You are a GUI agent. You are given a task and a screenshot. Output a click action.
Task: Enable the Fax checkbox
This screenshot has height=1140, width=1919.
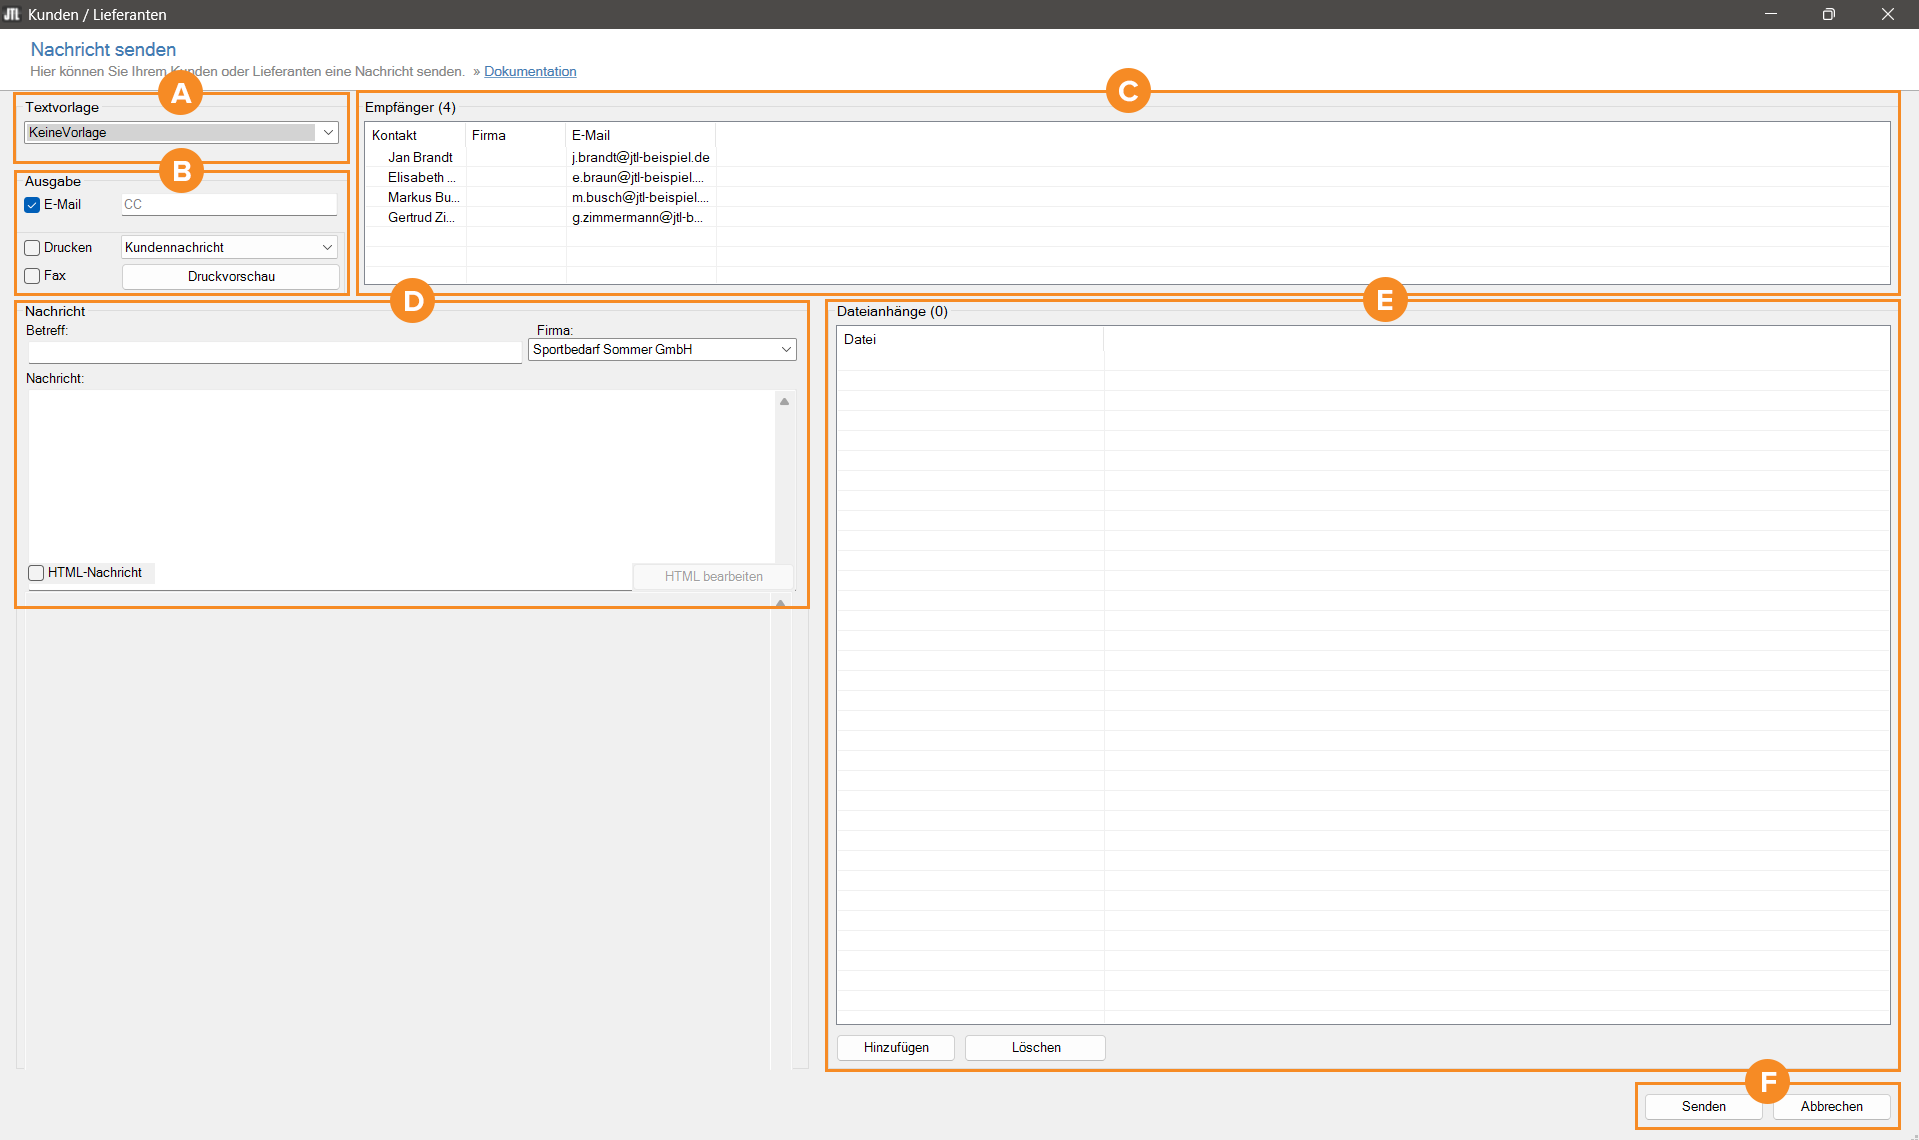coord(32,276)
